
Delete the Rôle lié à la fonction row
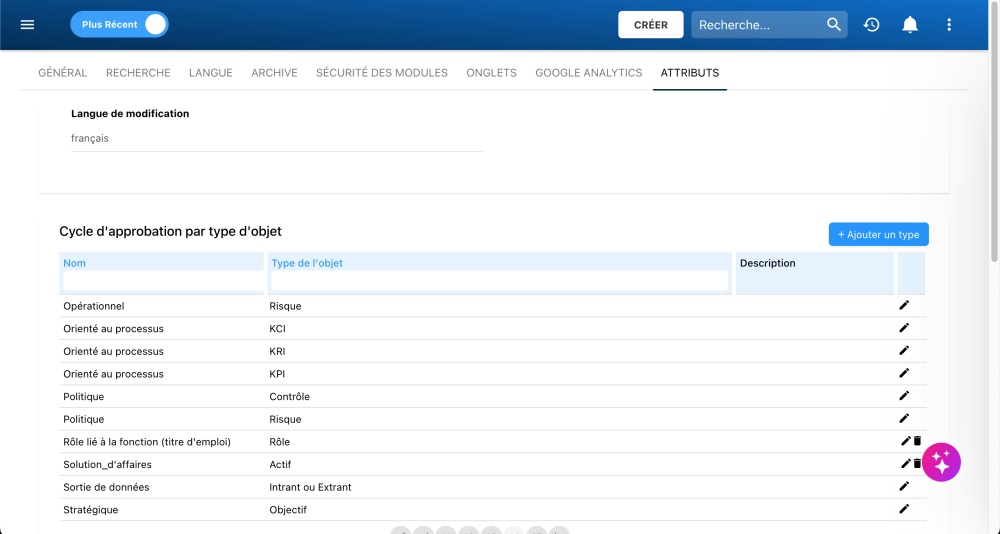tap(917, 441)
